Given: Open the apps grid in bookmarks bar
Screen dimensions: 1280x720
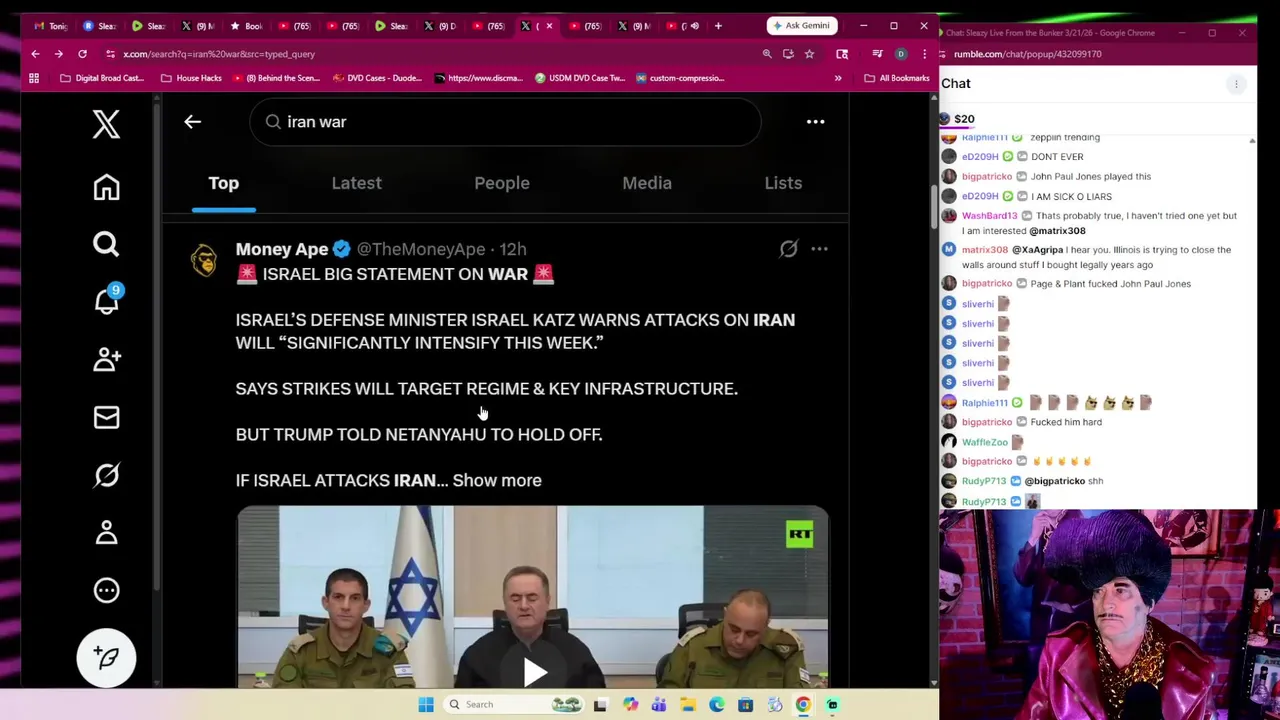Looking at the screenshot, I should 34,78.
